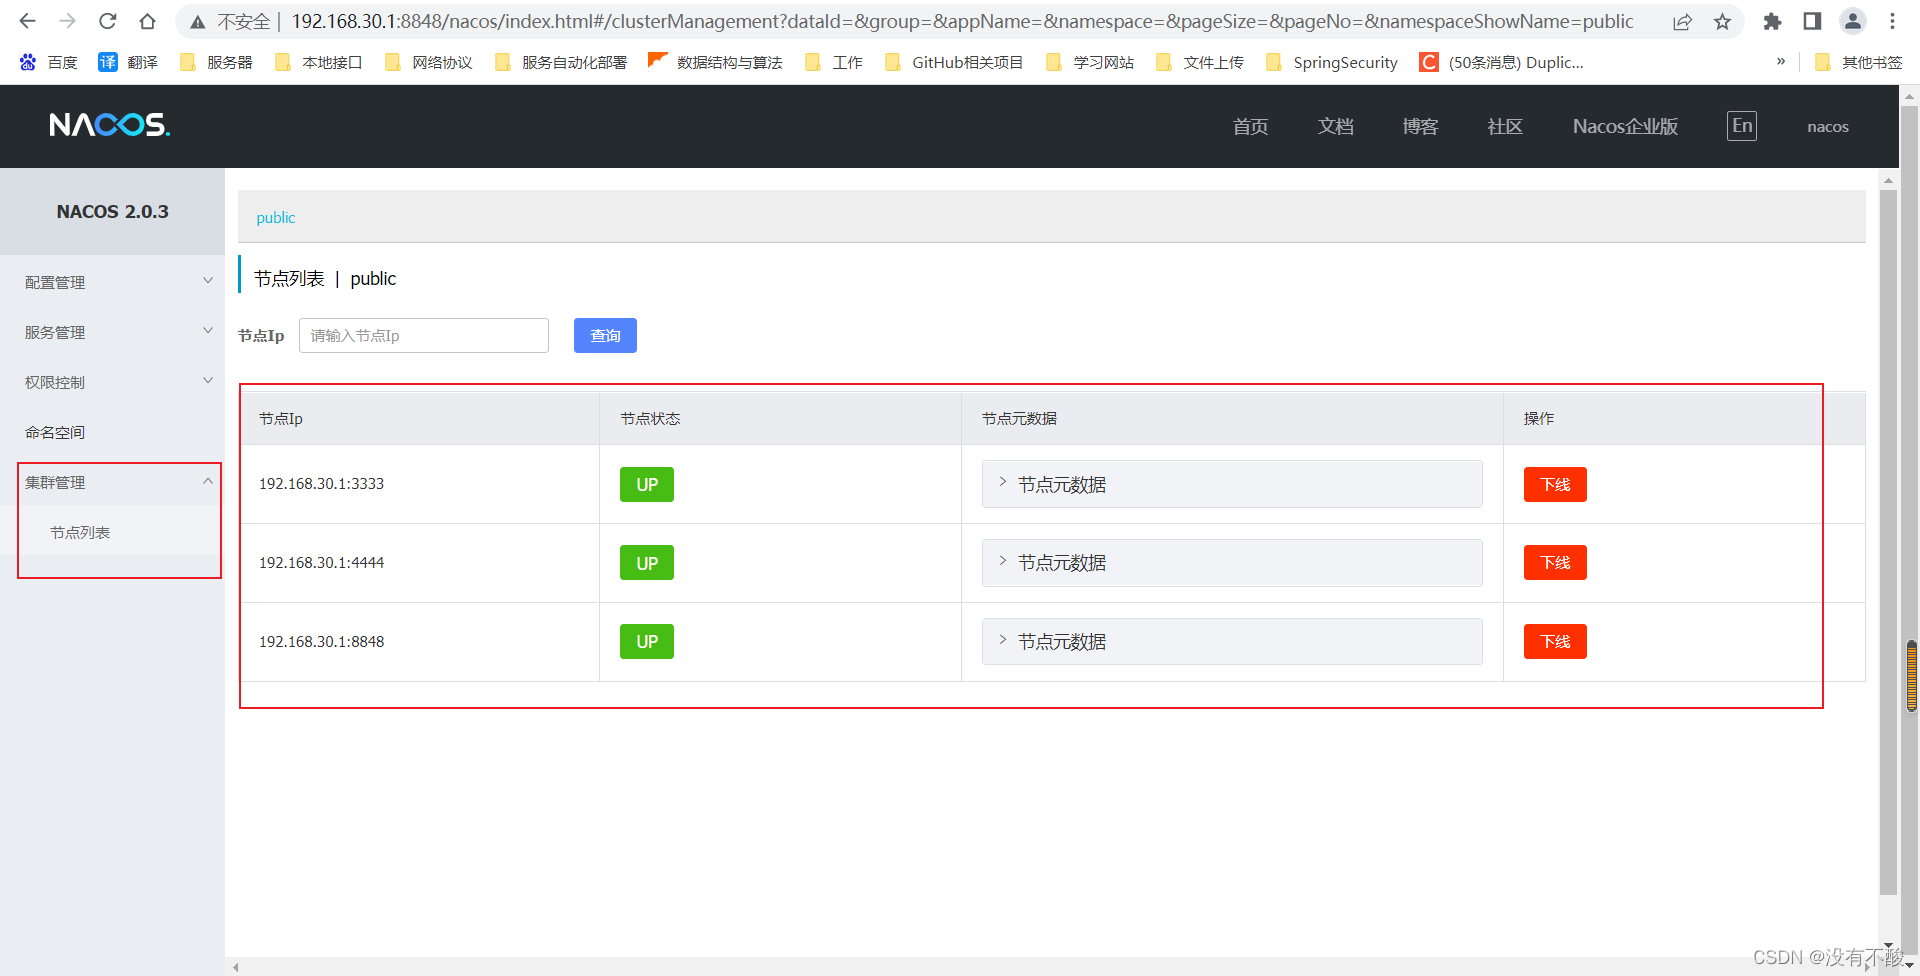Click the 查询 search button

[x=605, y=336]
